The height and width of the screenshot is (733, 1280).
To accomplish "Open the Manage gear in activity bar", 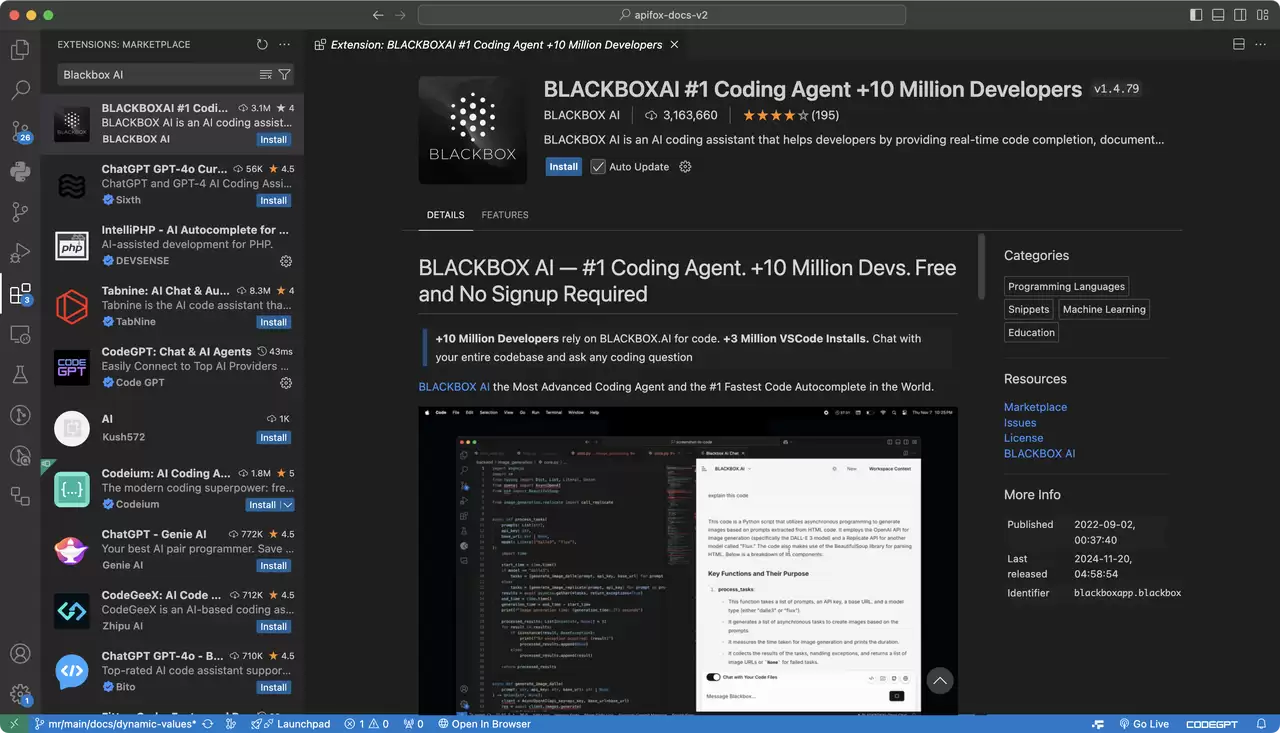I will pos(20,694).
